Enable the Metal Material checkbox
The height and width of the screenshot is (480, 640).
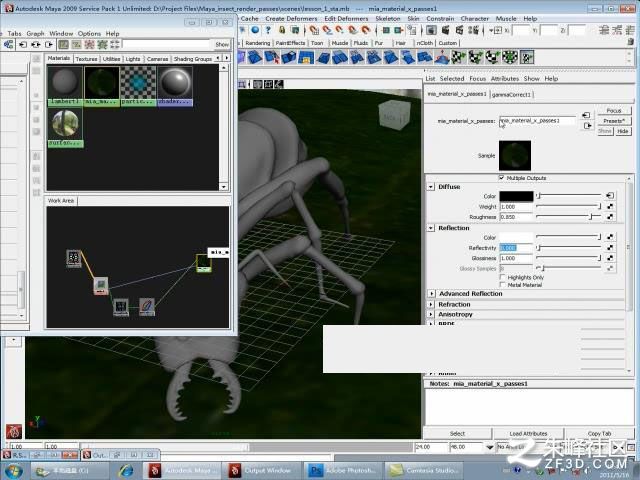coord(502,284)
